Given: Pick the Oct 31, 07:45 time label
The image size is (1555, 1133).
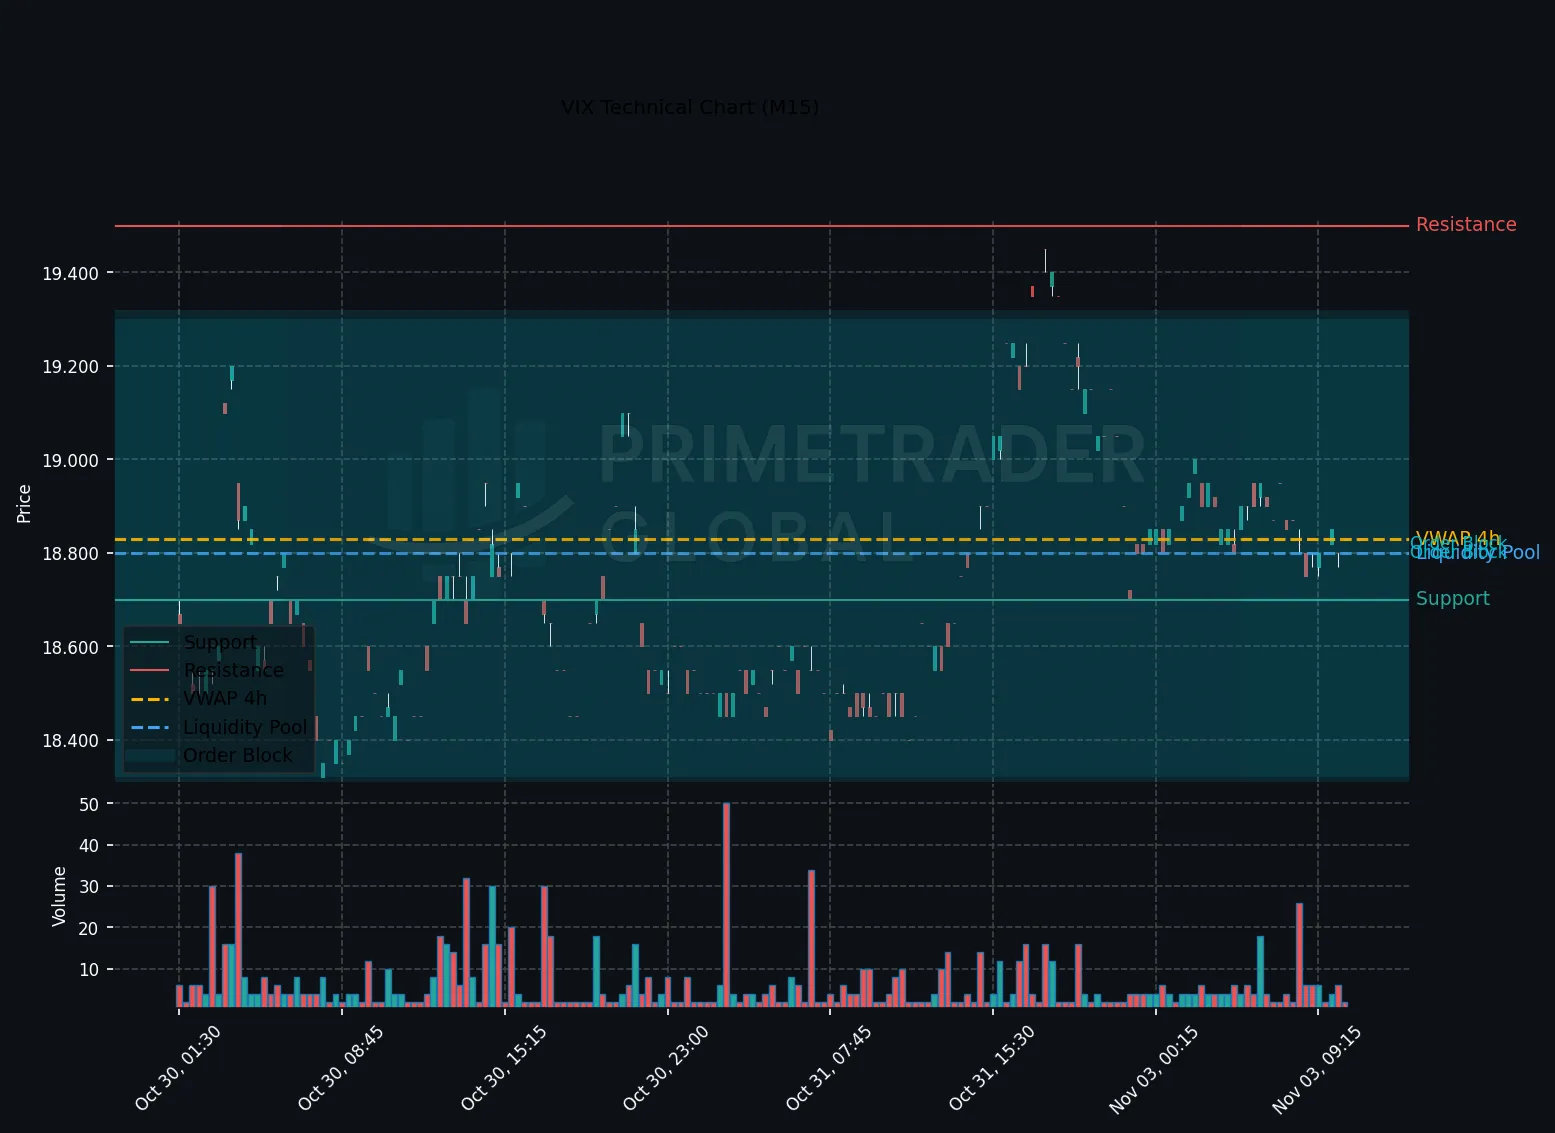Looking at the screenshot, I should (828, 1068).
